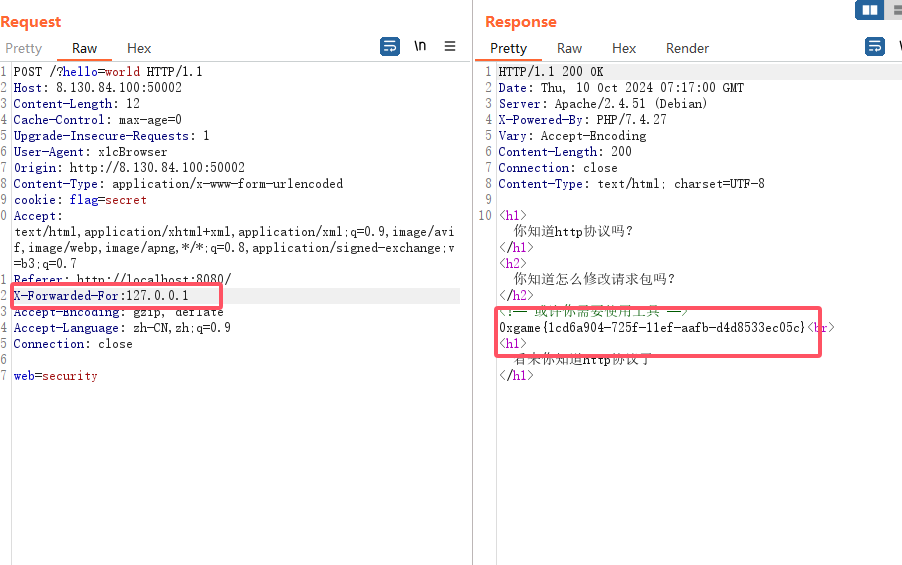
Task: Select the side-by-side layout icon
Action: coord(869,10)
